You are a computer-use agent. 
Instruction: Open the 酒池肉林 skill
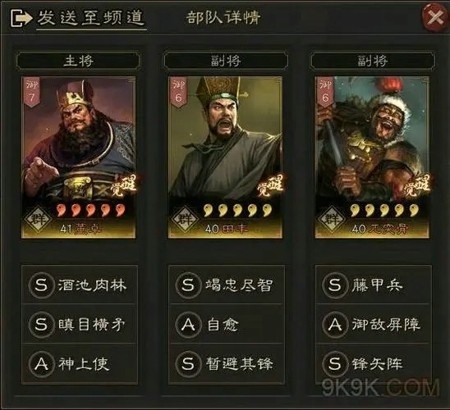(79, 285)
